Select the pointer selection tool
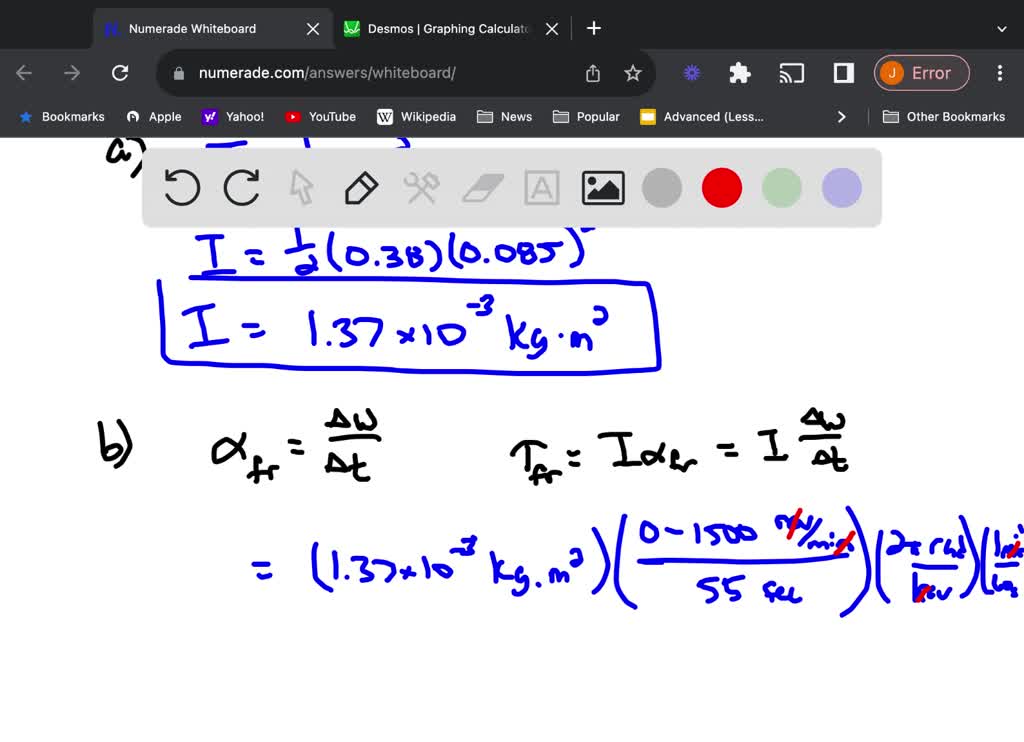1024x742 pixels. click(301, 187)
